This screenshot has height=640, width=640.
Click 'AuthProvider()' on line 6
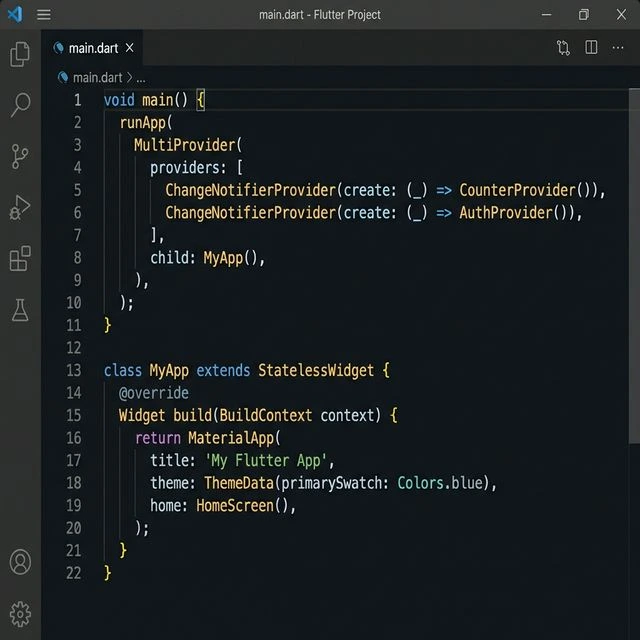pyautogui.click(x=513, y=213)
